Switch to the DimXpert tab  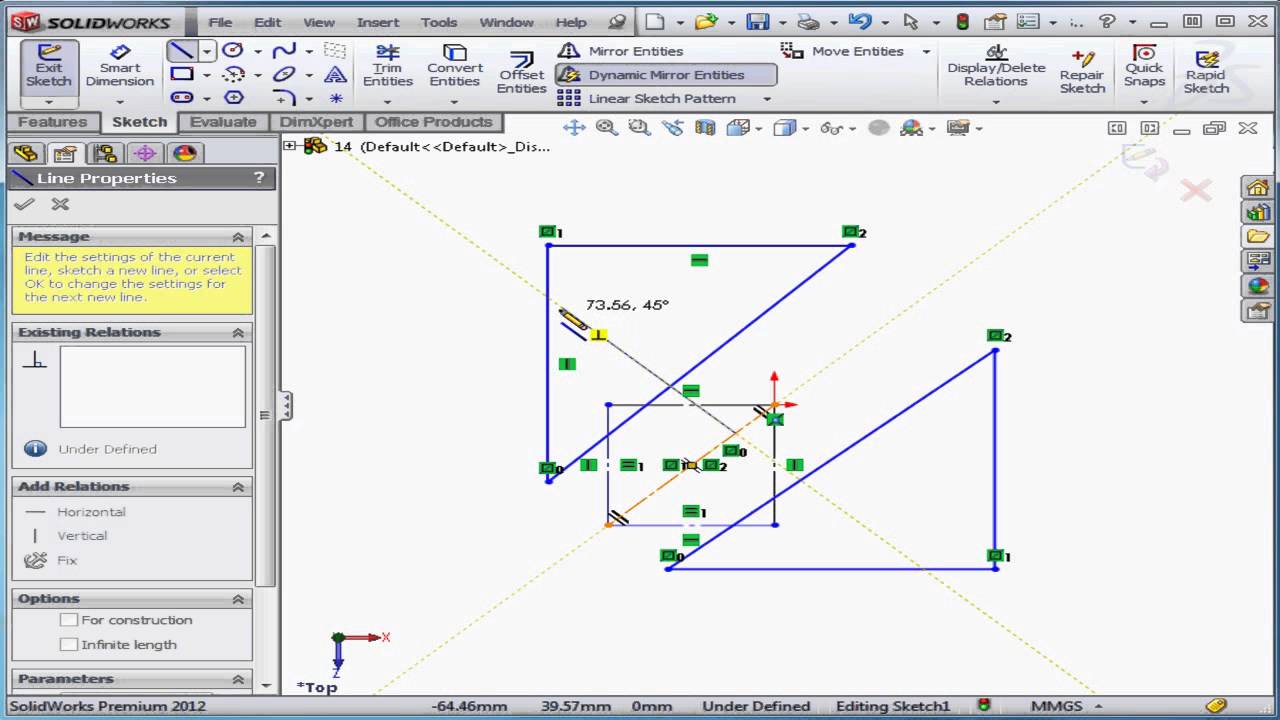[316, 122]
